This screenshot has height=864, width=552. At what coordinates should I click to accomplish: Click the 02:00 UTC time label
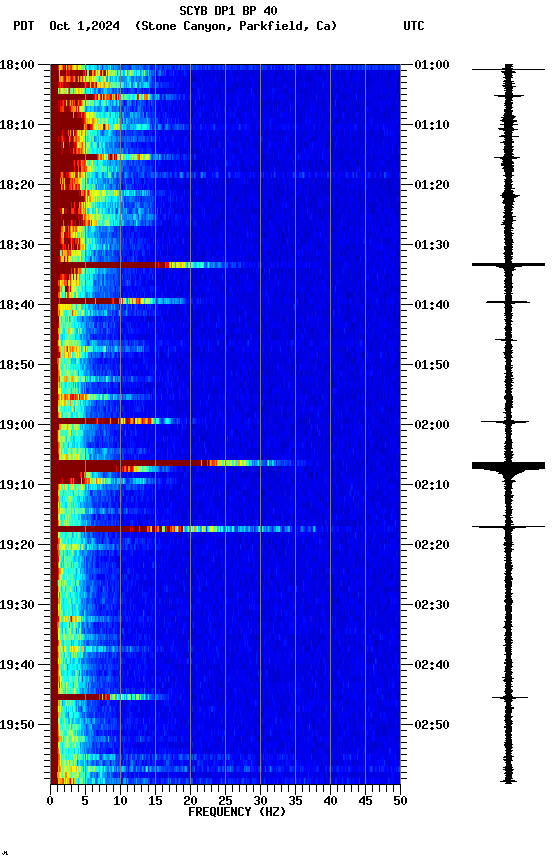(x=432, y=425)
